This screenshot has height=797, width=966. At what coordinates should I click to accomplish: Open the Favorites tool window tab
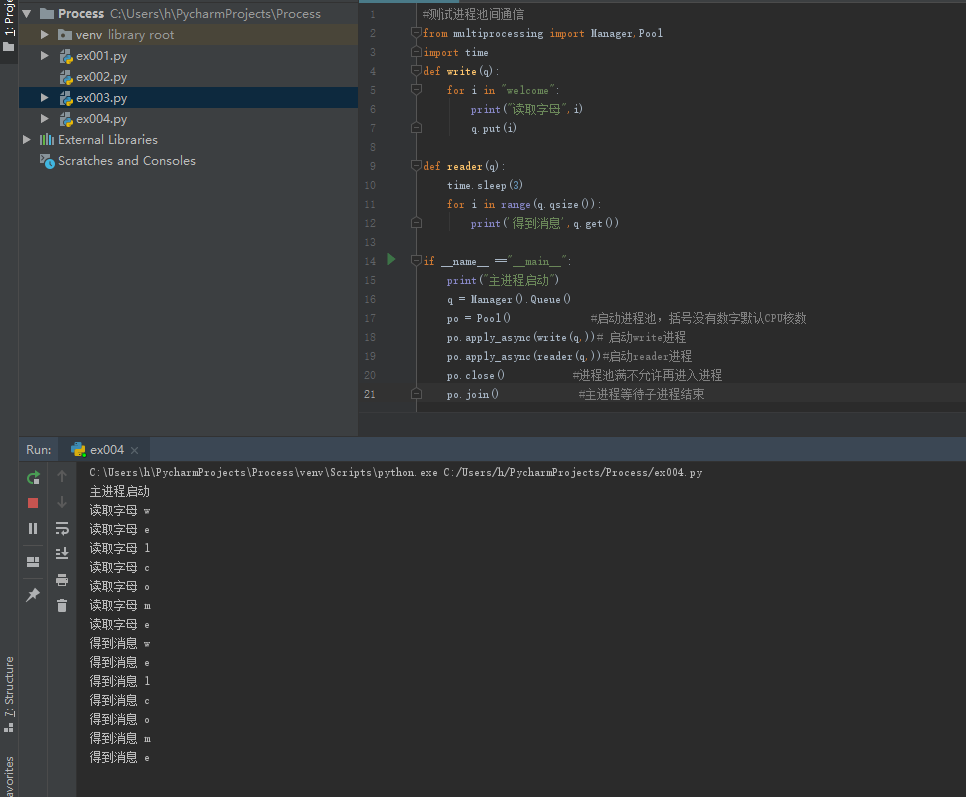9,777
